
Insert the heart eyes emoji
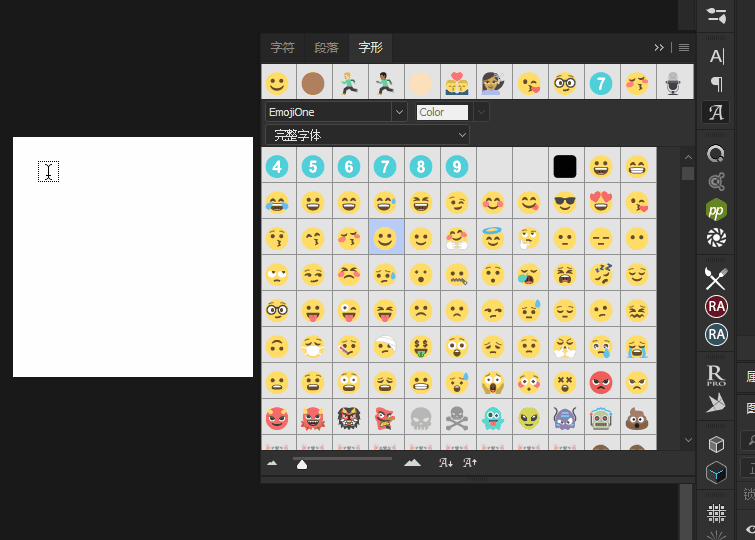coord(601,202)
